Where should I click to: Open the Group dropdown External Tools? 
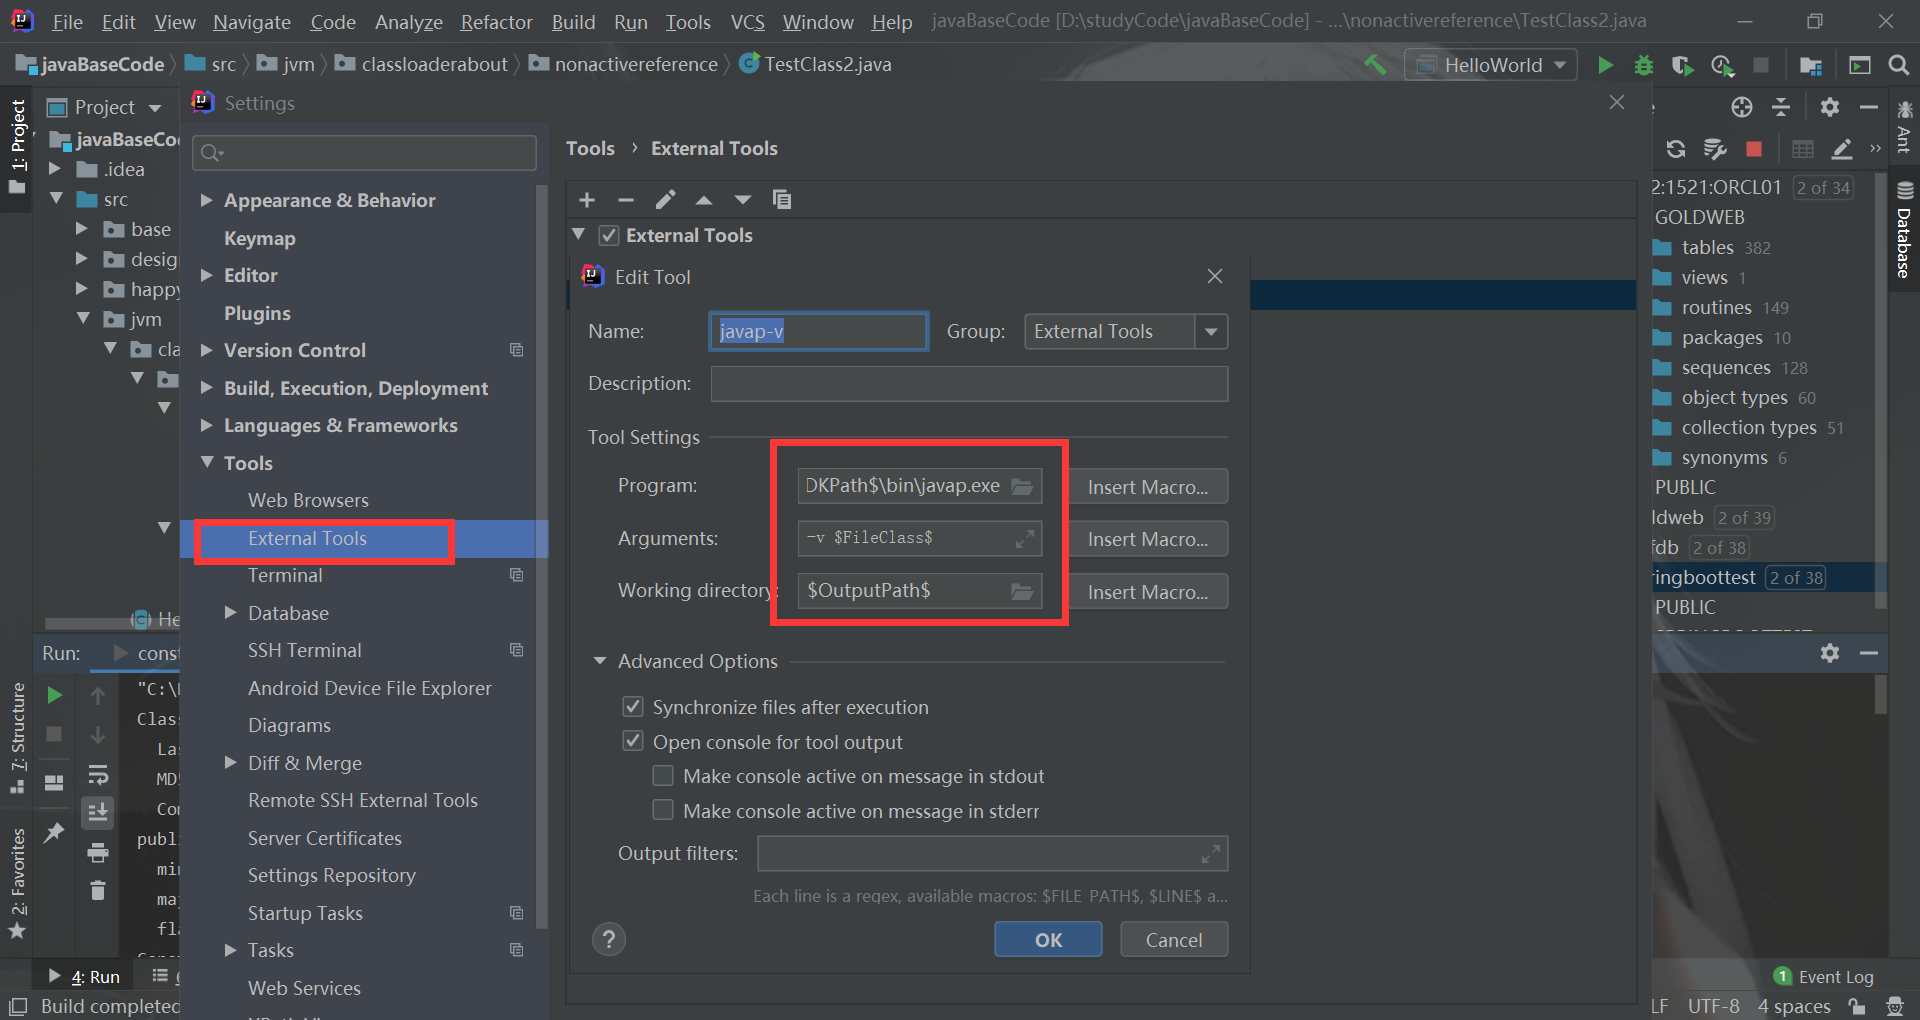[1126, 331]
